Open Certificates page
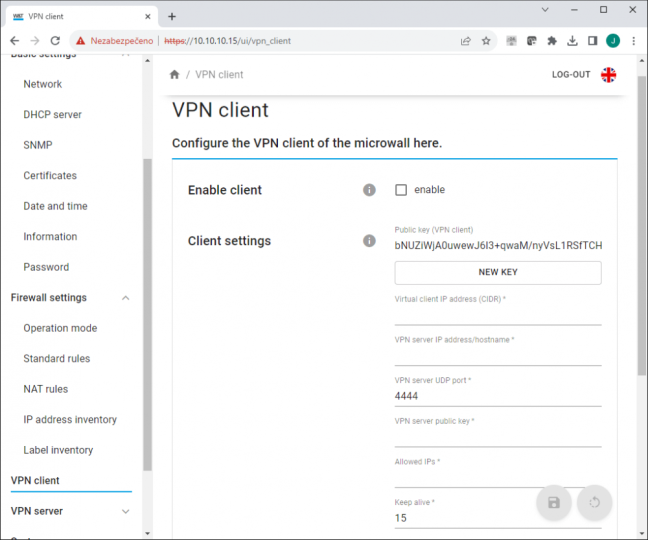 point(50,176)
